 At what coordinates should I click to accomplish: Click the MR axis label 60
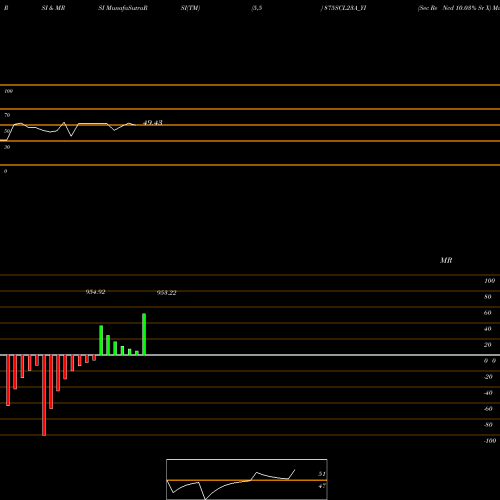click(488, 313)
